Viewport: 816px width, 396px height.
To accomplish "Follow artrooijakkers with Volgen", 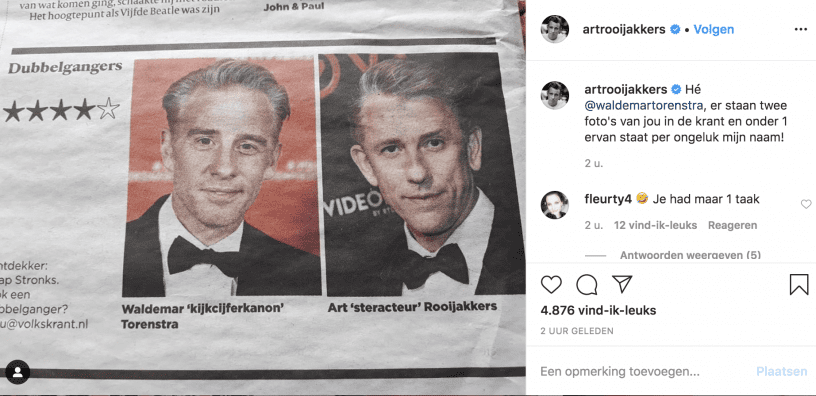I will click(713, 30).
